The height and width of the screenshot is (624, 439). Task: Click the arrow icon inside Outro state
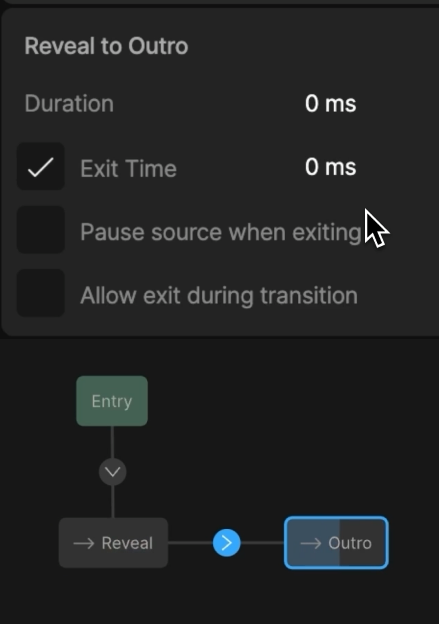point(311,543)
